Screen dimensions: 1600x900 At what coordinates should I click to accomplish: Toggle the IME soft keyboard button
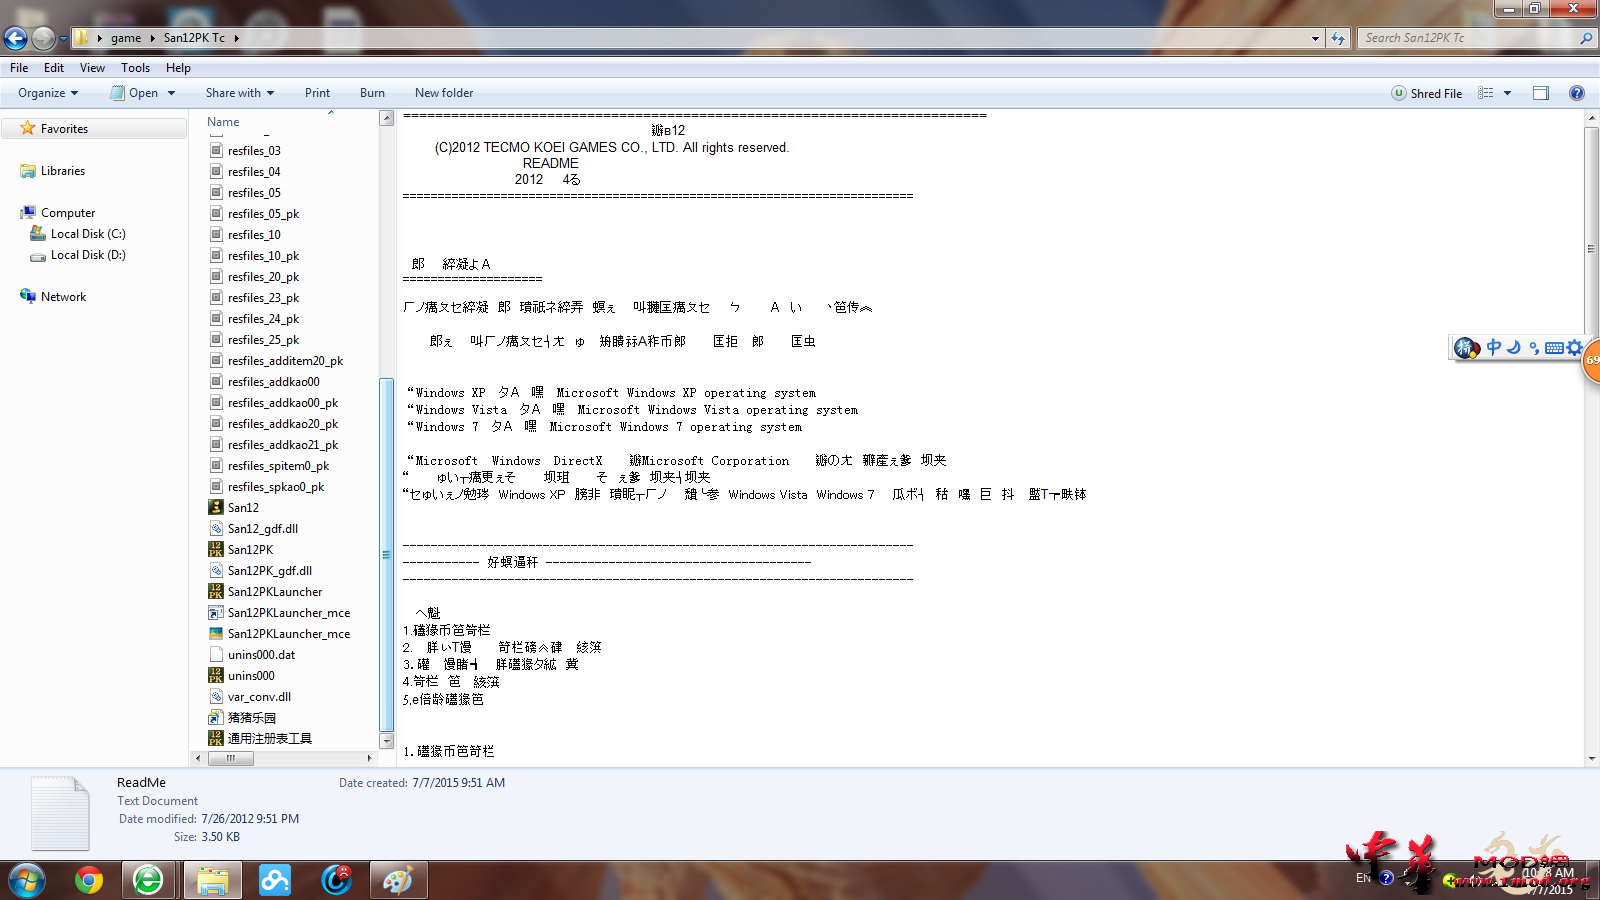point(1554,348)
